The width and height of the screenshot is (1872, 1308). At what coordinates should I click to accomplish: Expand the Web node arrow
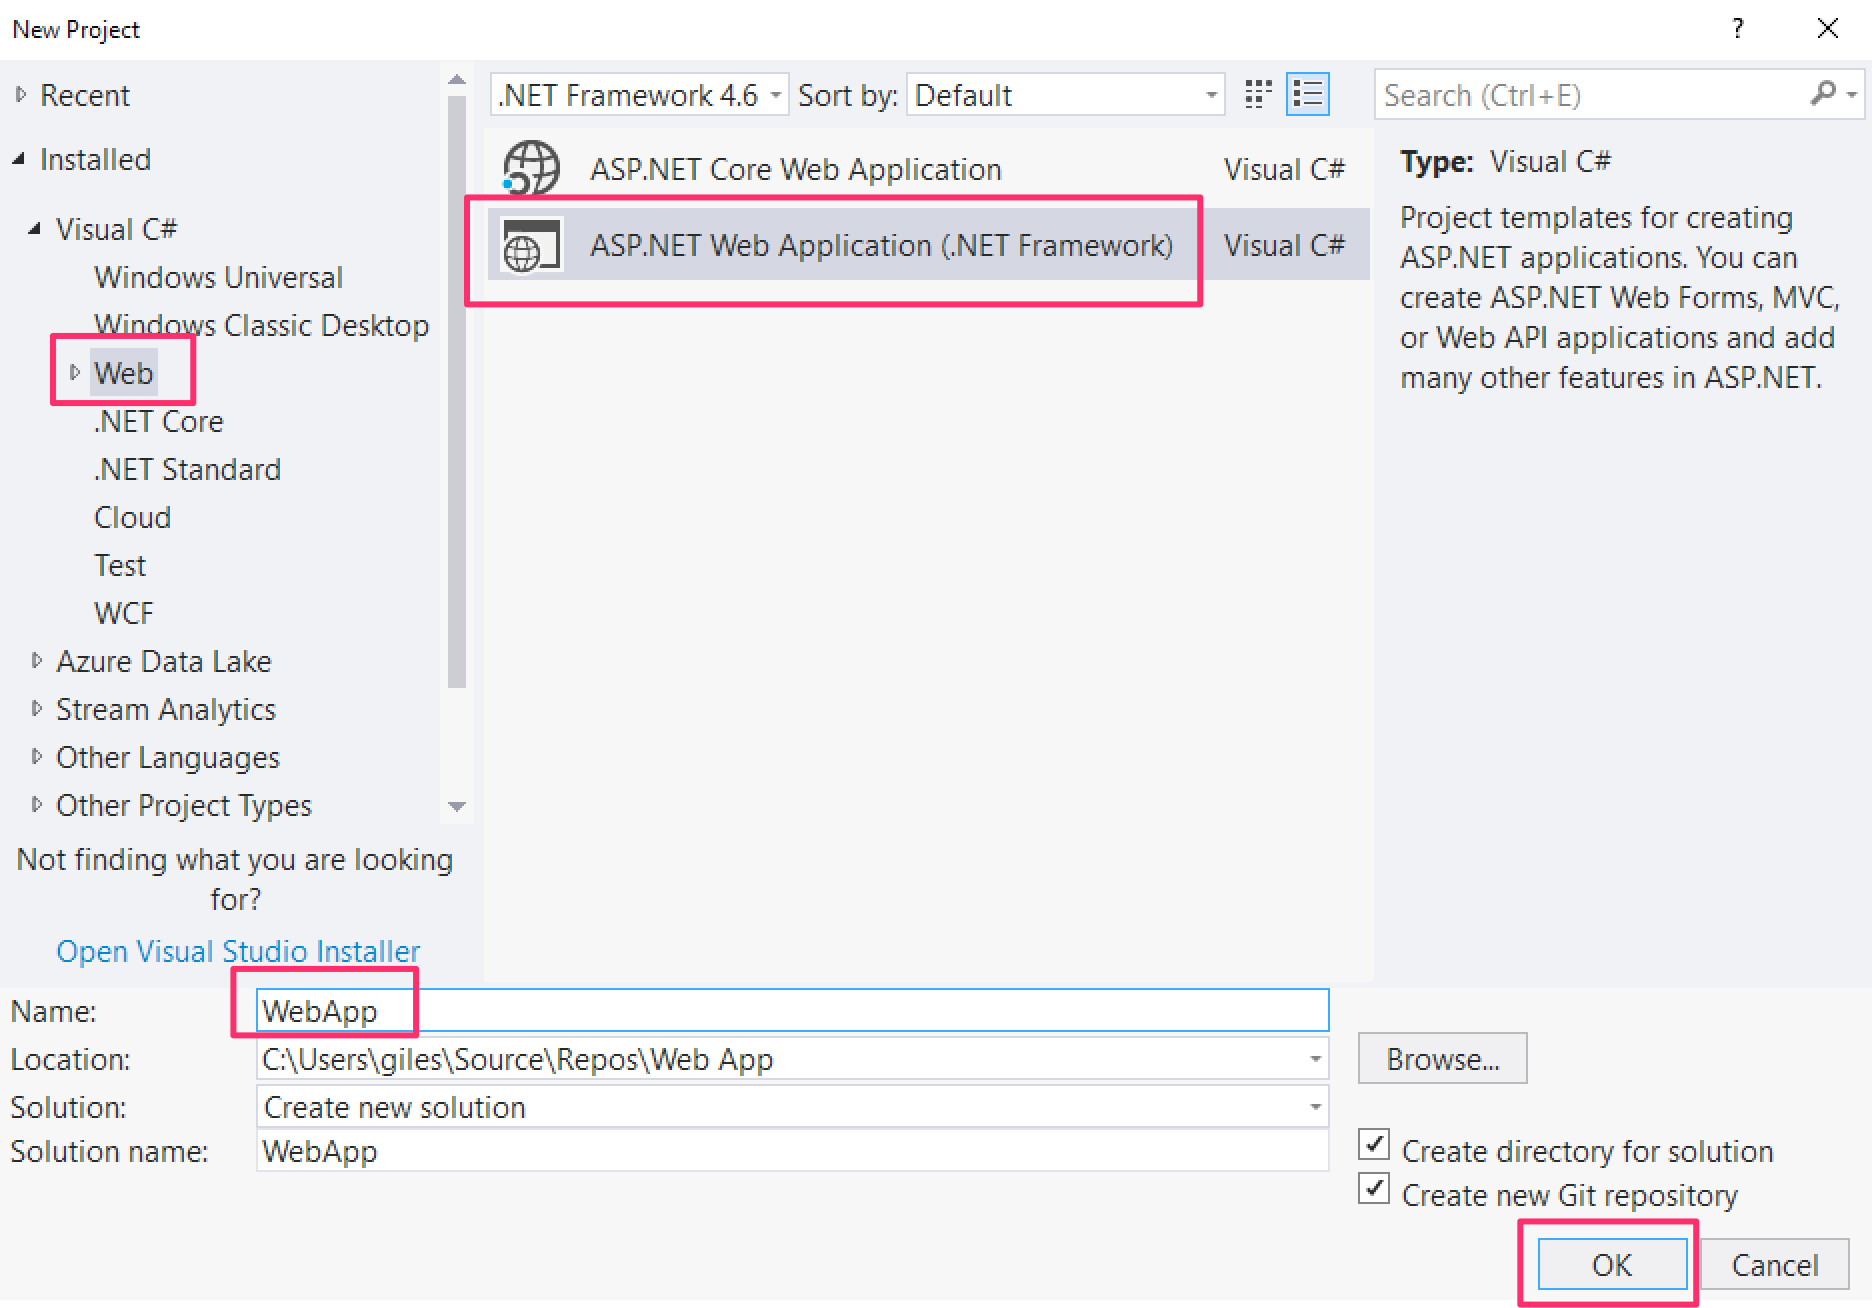click(x=75, y=372)
